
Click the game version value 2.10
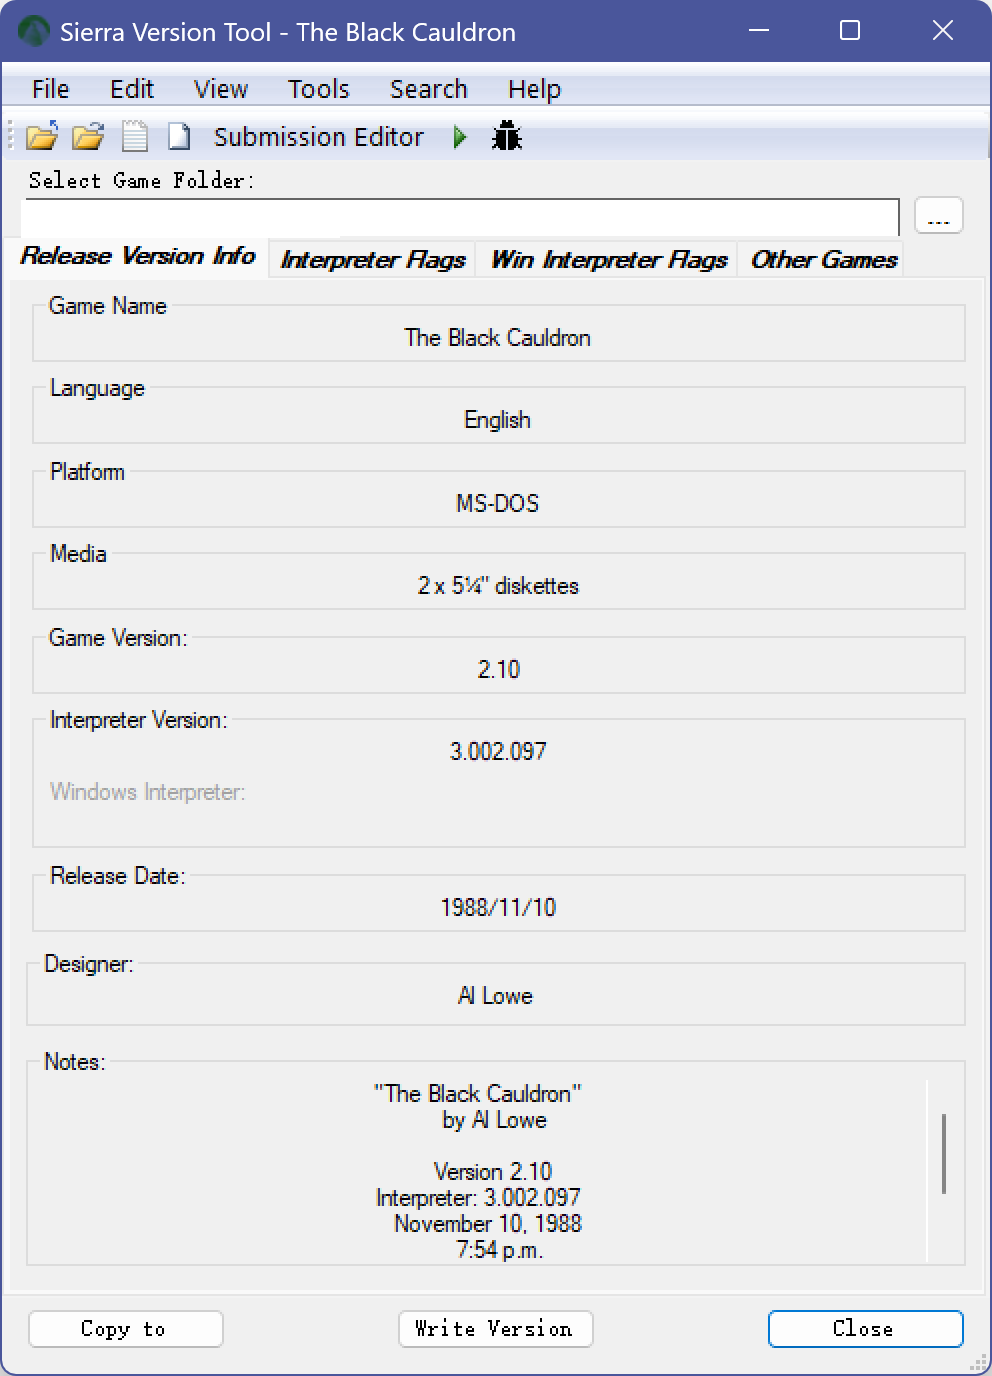499,669
